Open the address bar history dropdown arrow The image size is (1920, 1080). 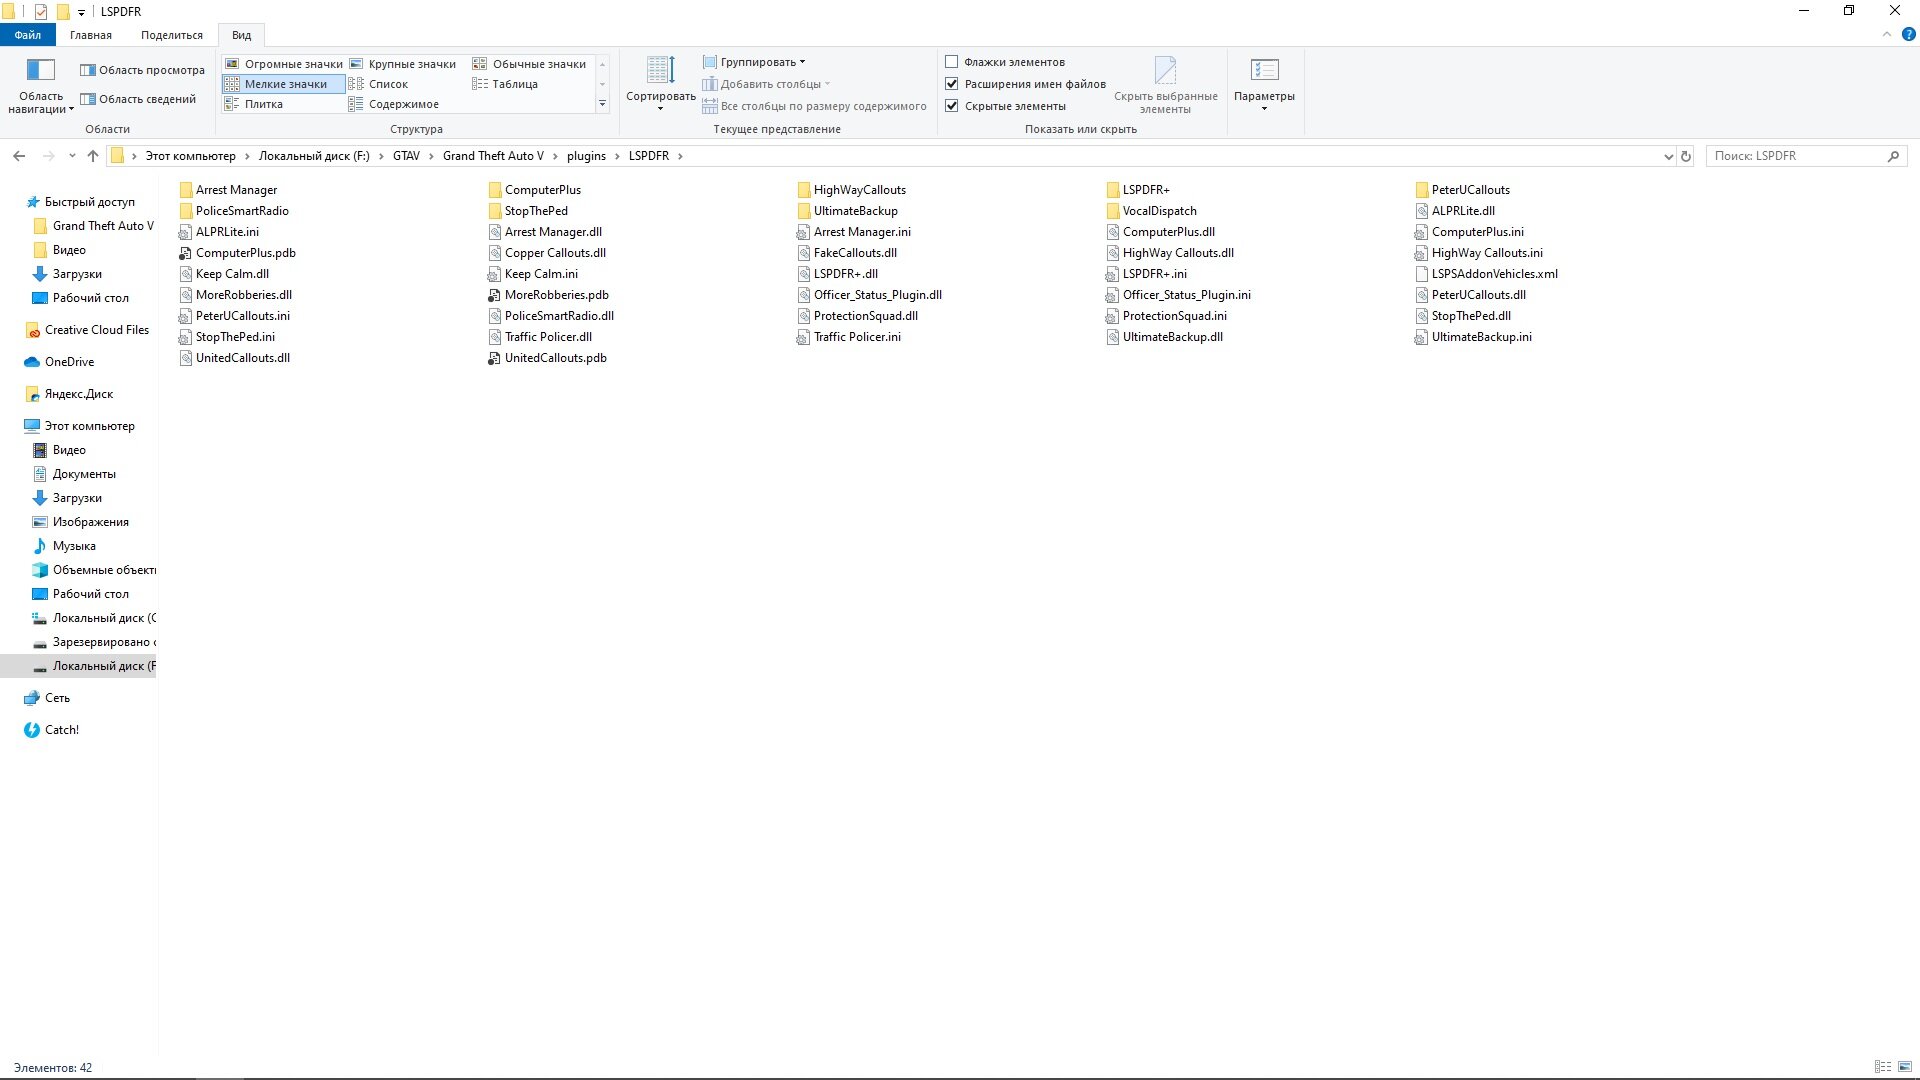point(1667,156)
